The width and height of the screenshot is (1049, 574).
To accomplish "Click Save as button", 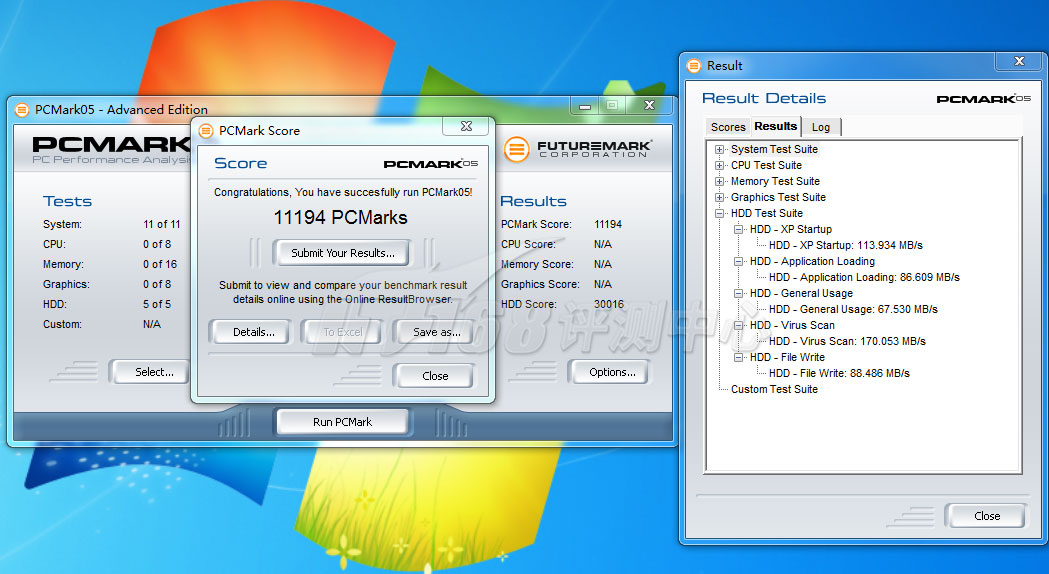I will tap(436, 332).
